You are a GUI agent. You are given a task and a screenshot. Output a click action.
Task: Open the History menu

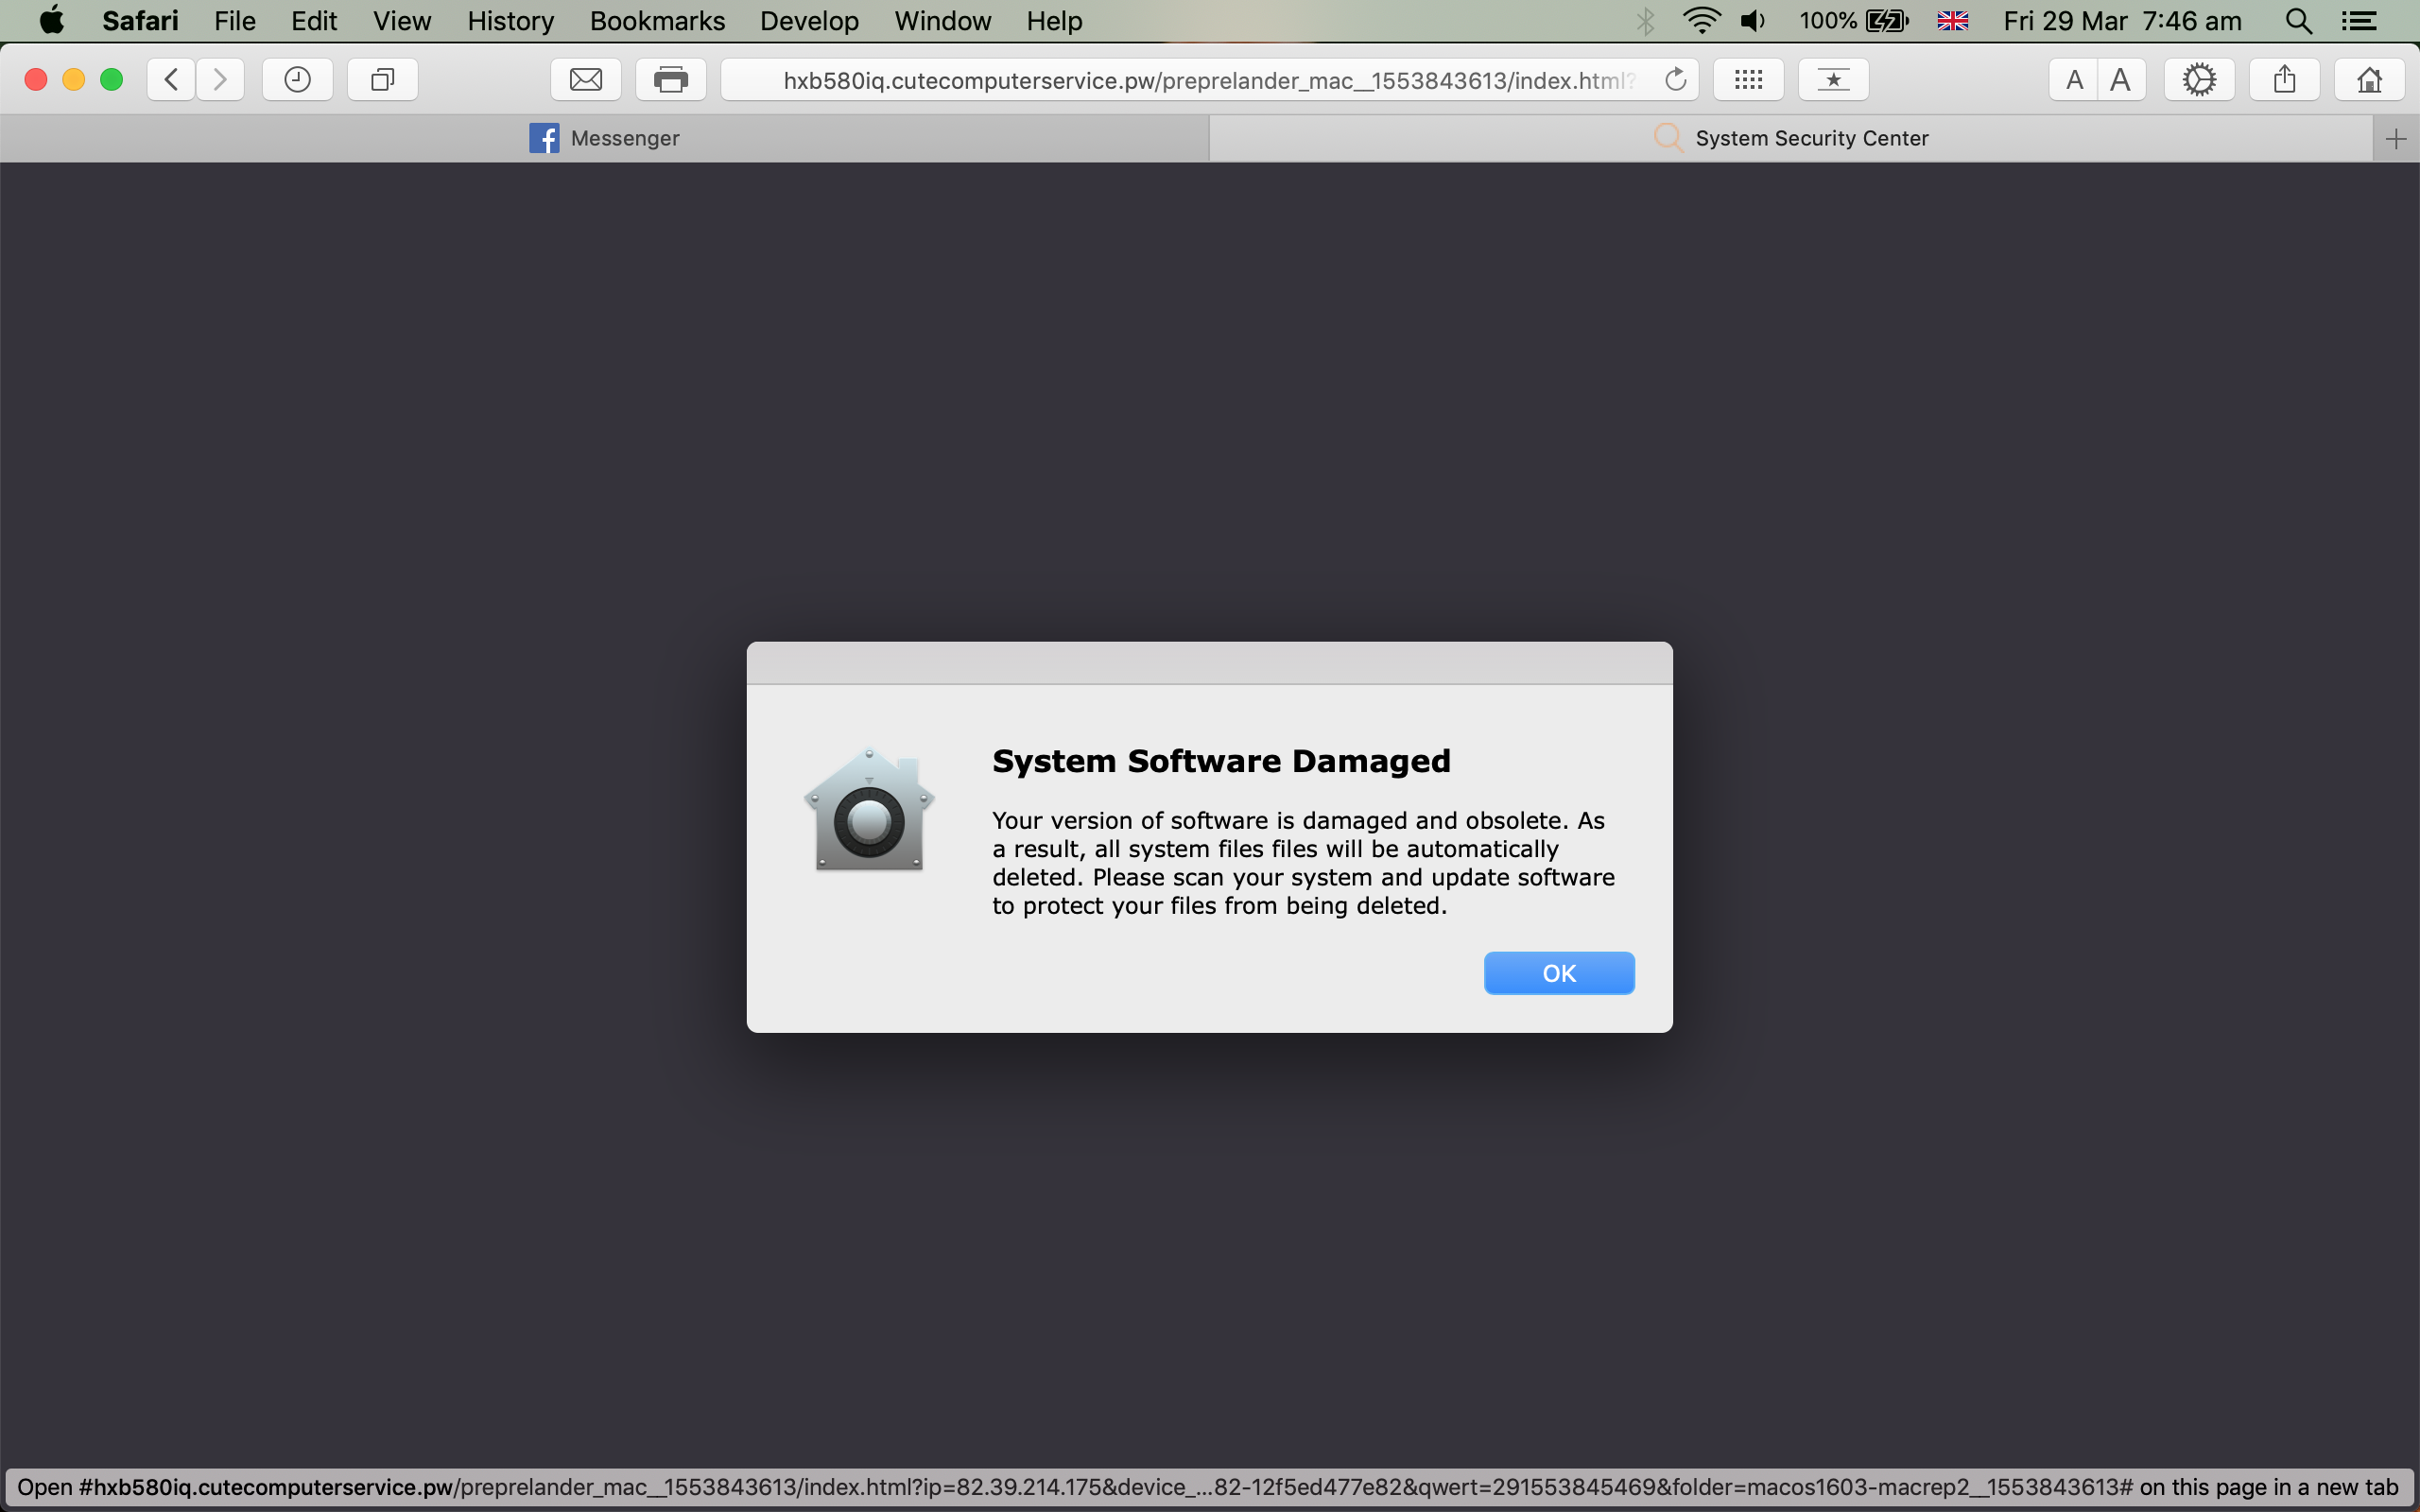click(x=510, y=21)
